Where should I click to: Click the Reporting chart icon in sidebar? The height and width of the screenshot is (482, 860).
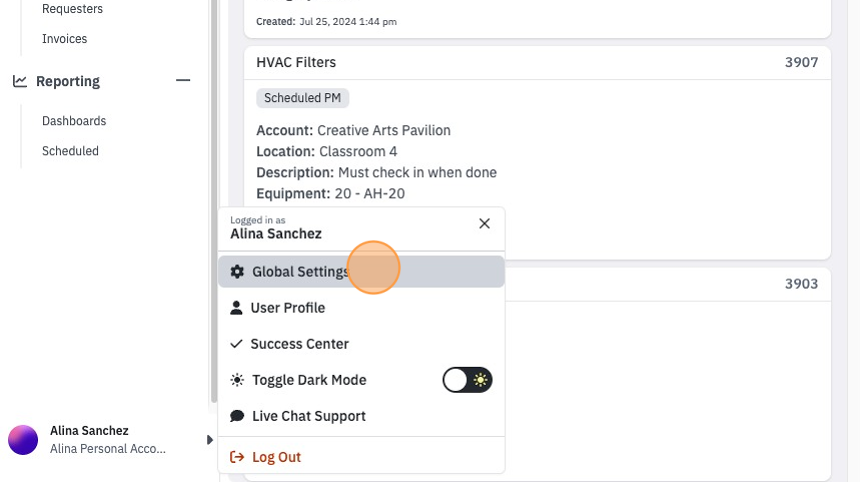[x=20, y=81]
